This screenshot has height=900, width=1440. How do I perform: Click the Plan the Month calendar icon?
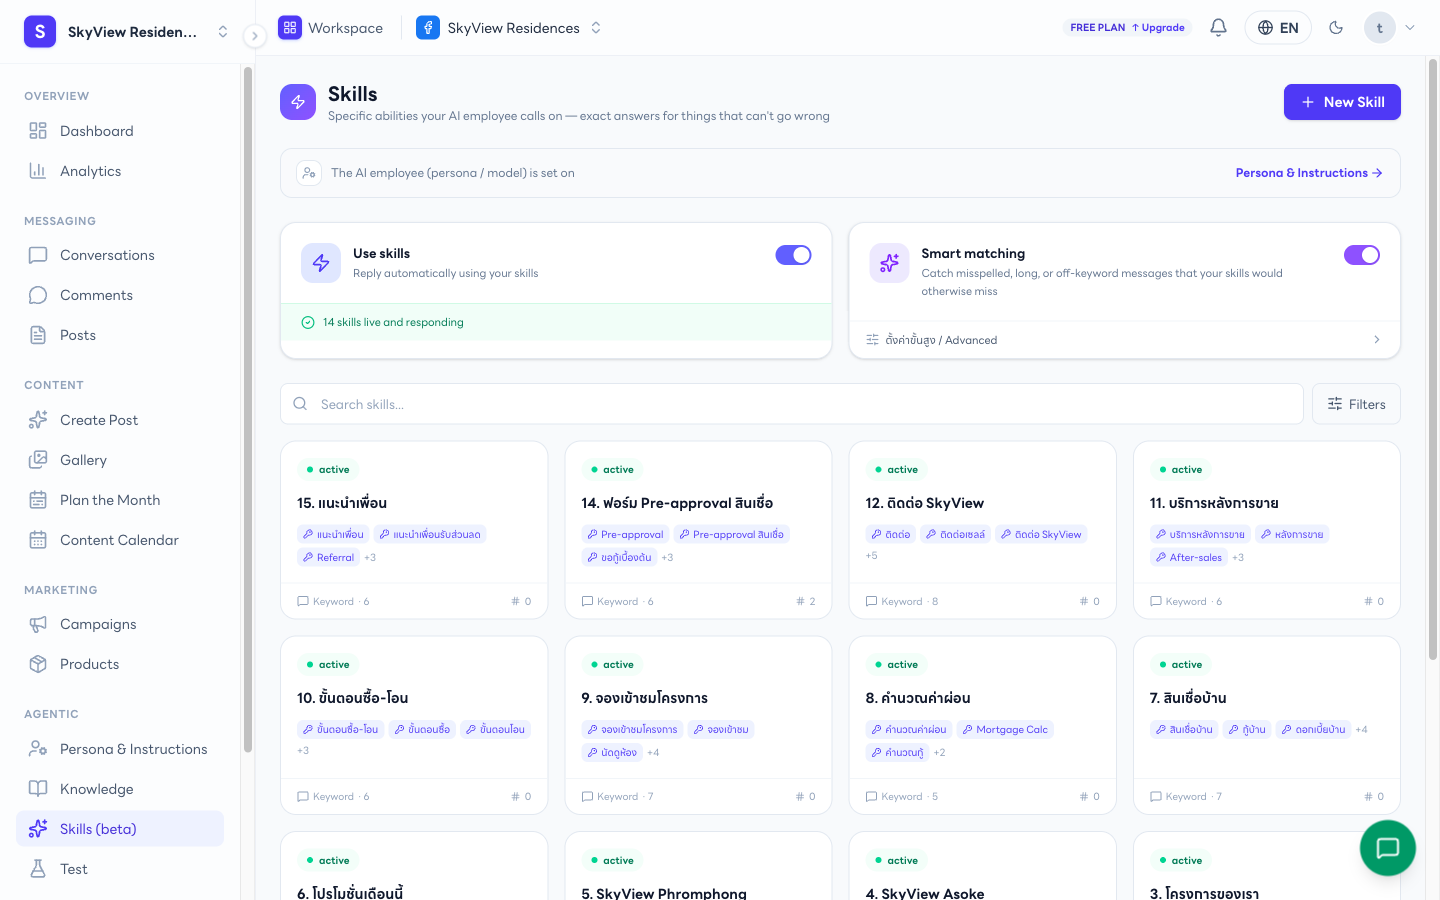[38, 500]
